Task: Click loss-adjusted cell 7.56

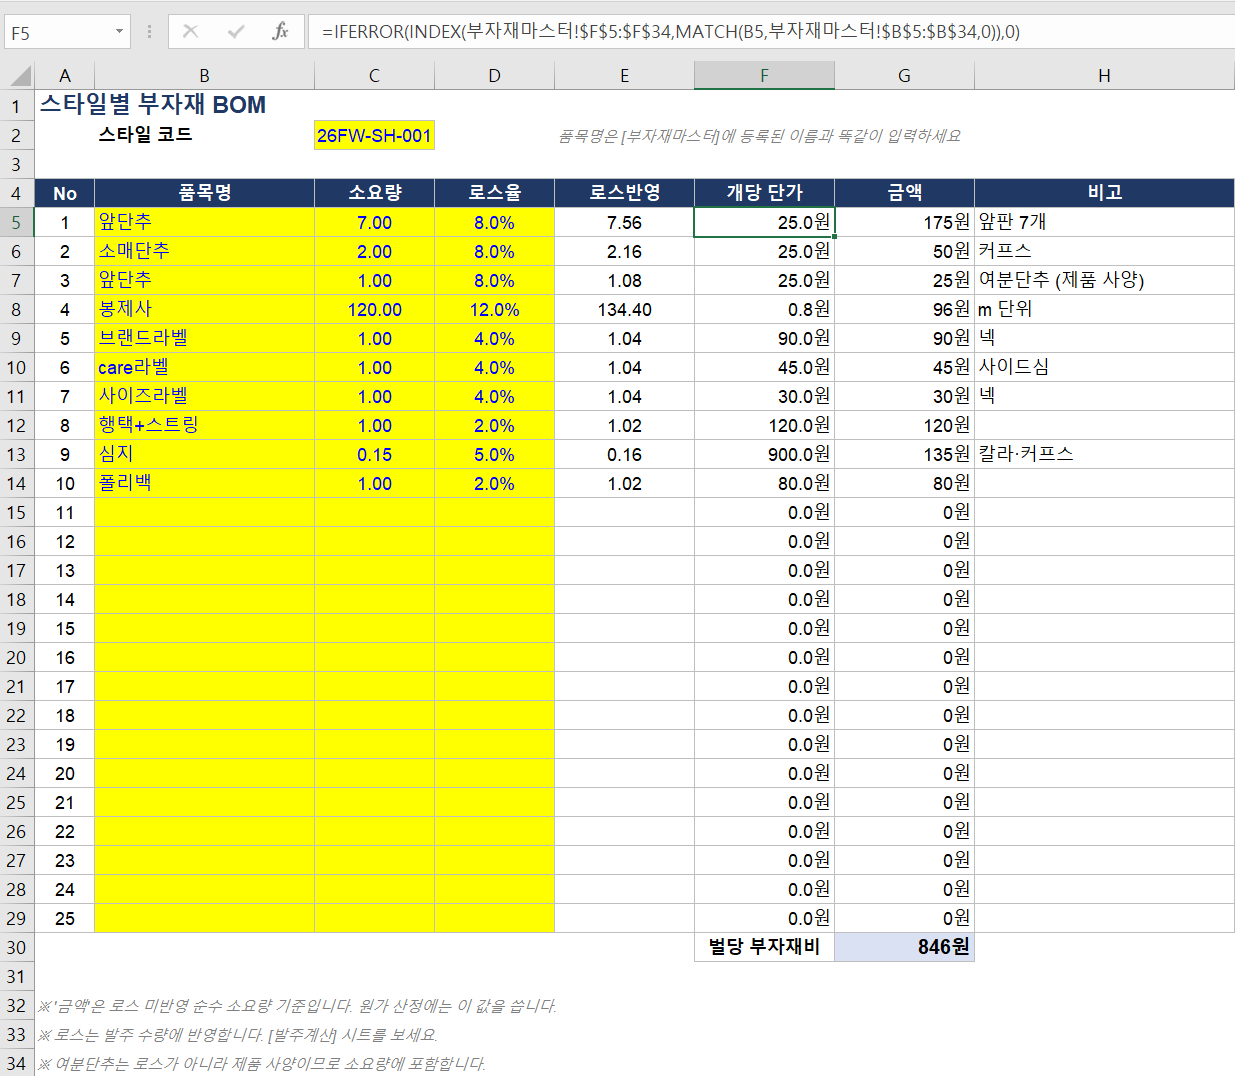Action: [624, 222]
